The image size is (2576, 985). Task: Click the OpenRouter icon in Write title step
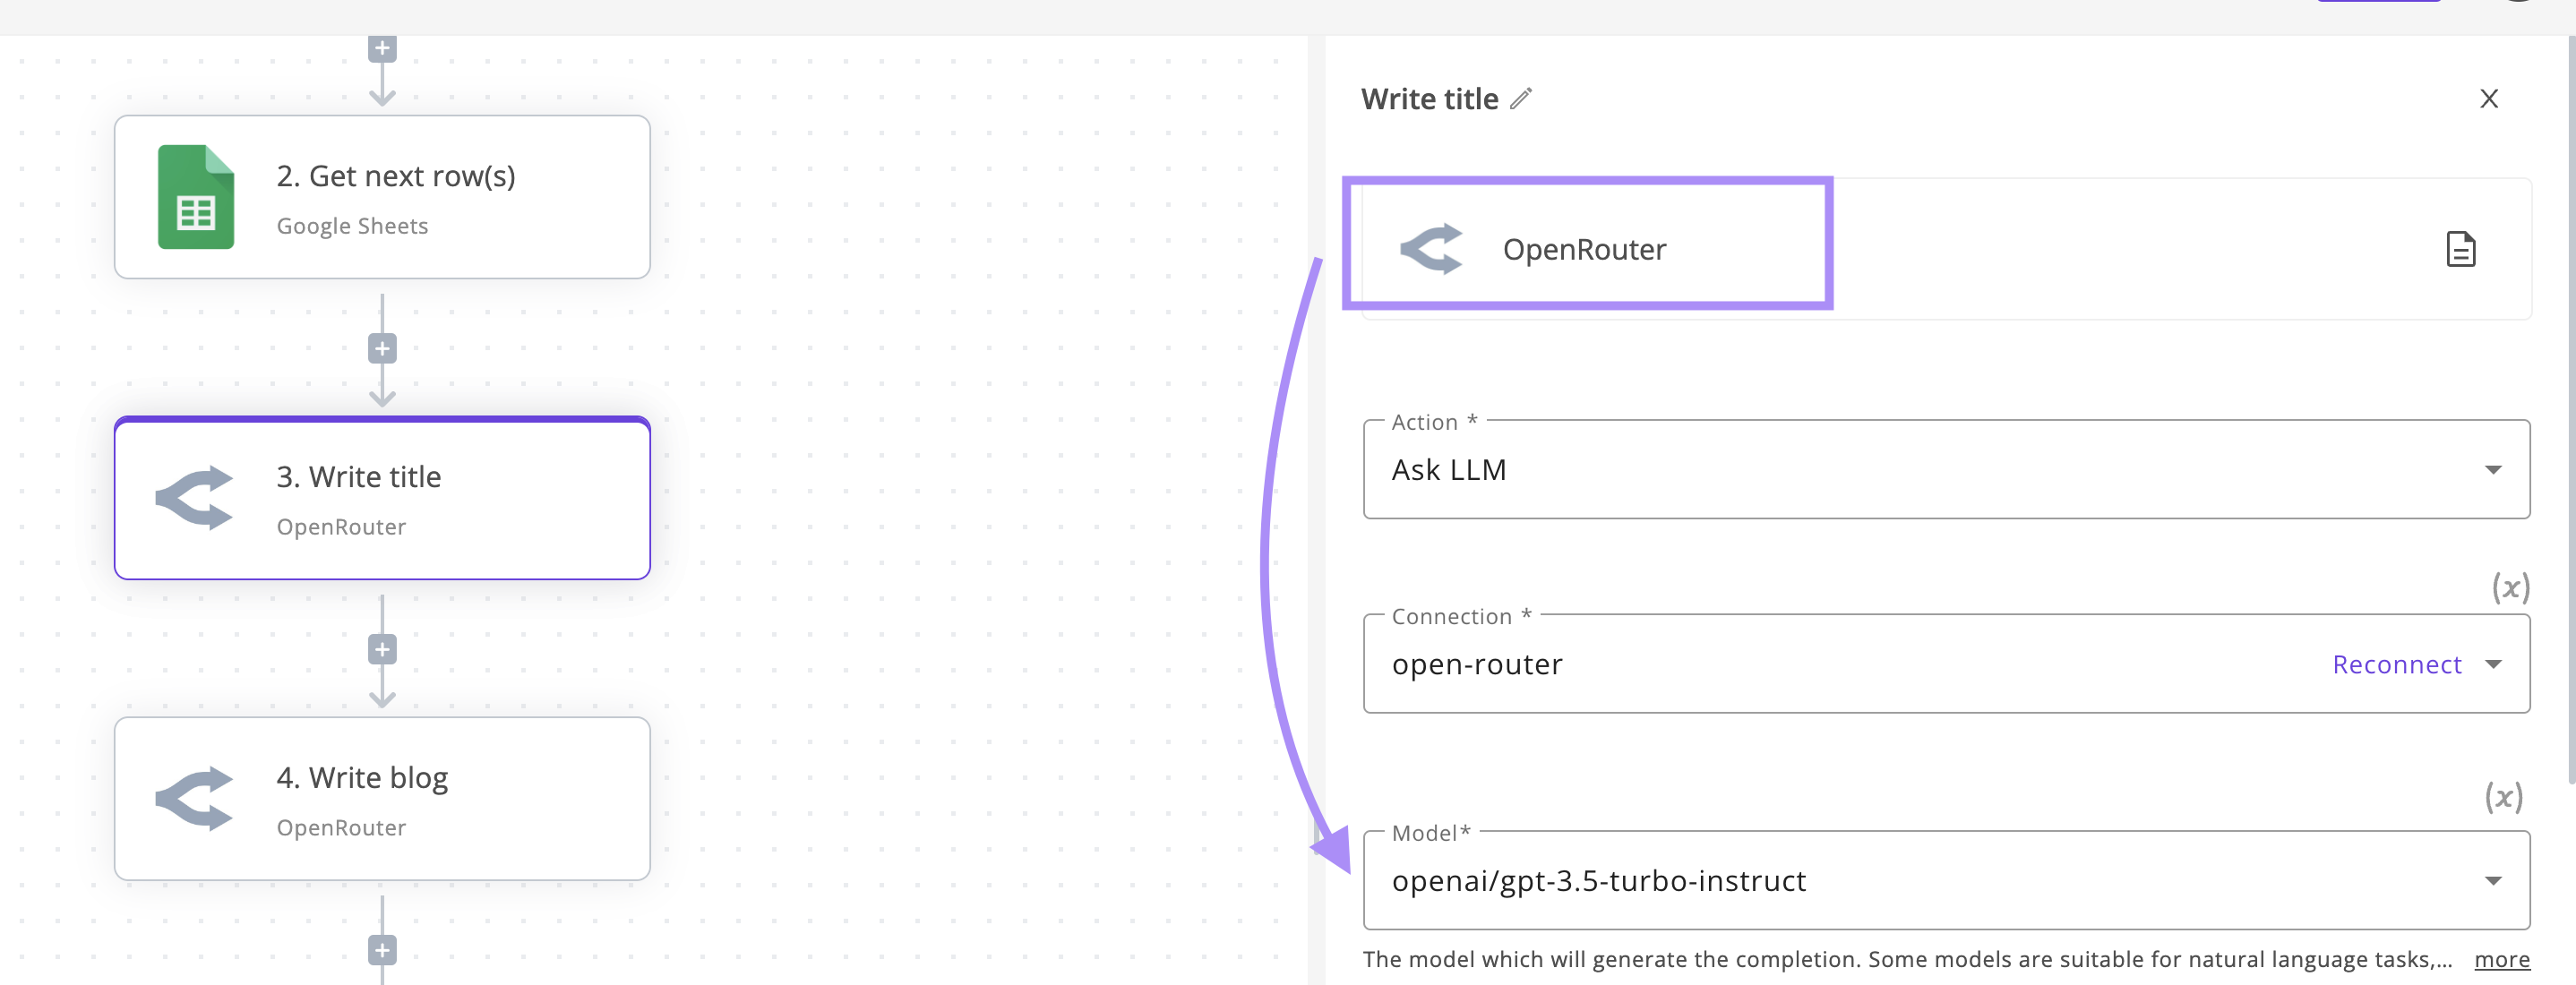tap(194, 498)
